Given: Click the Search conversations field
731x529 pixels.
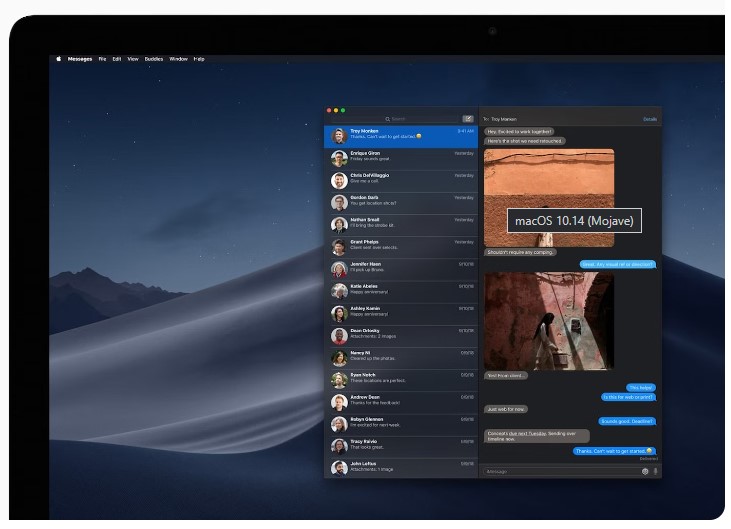Looking at the screenshot, I should click(x=396, y=119).
